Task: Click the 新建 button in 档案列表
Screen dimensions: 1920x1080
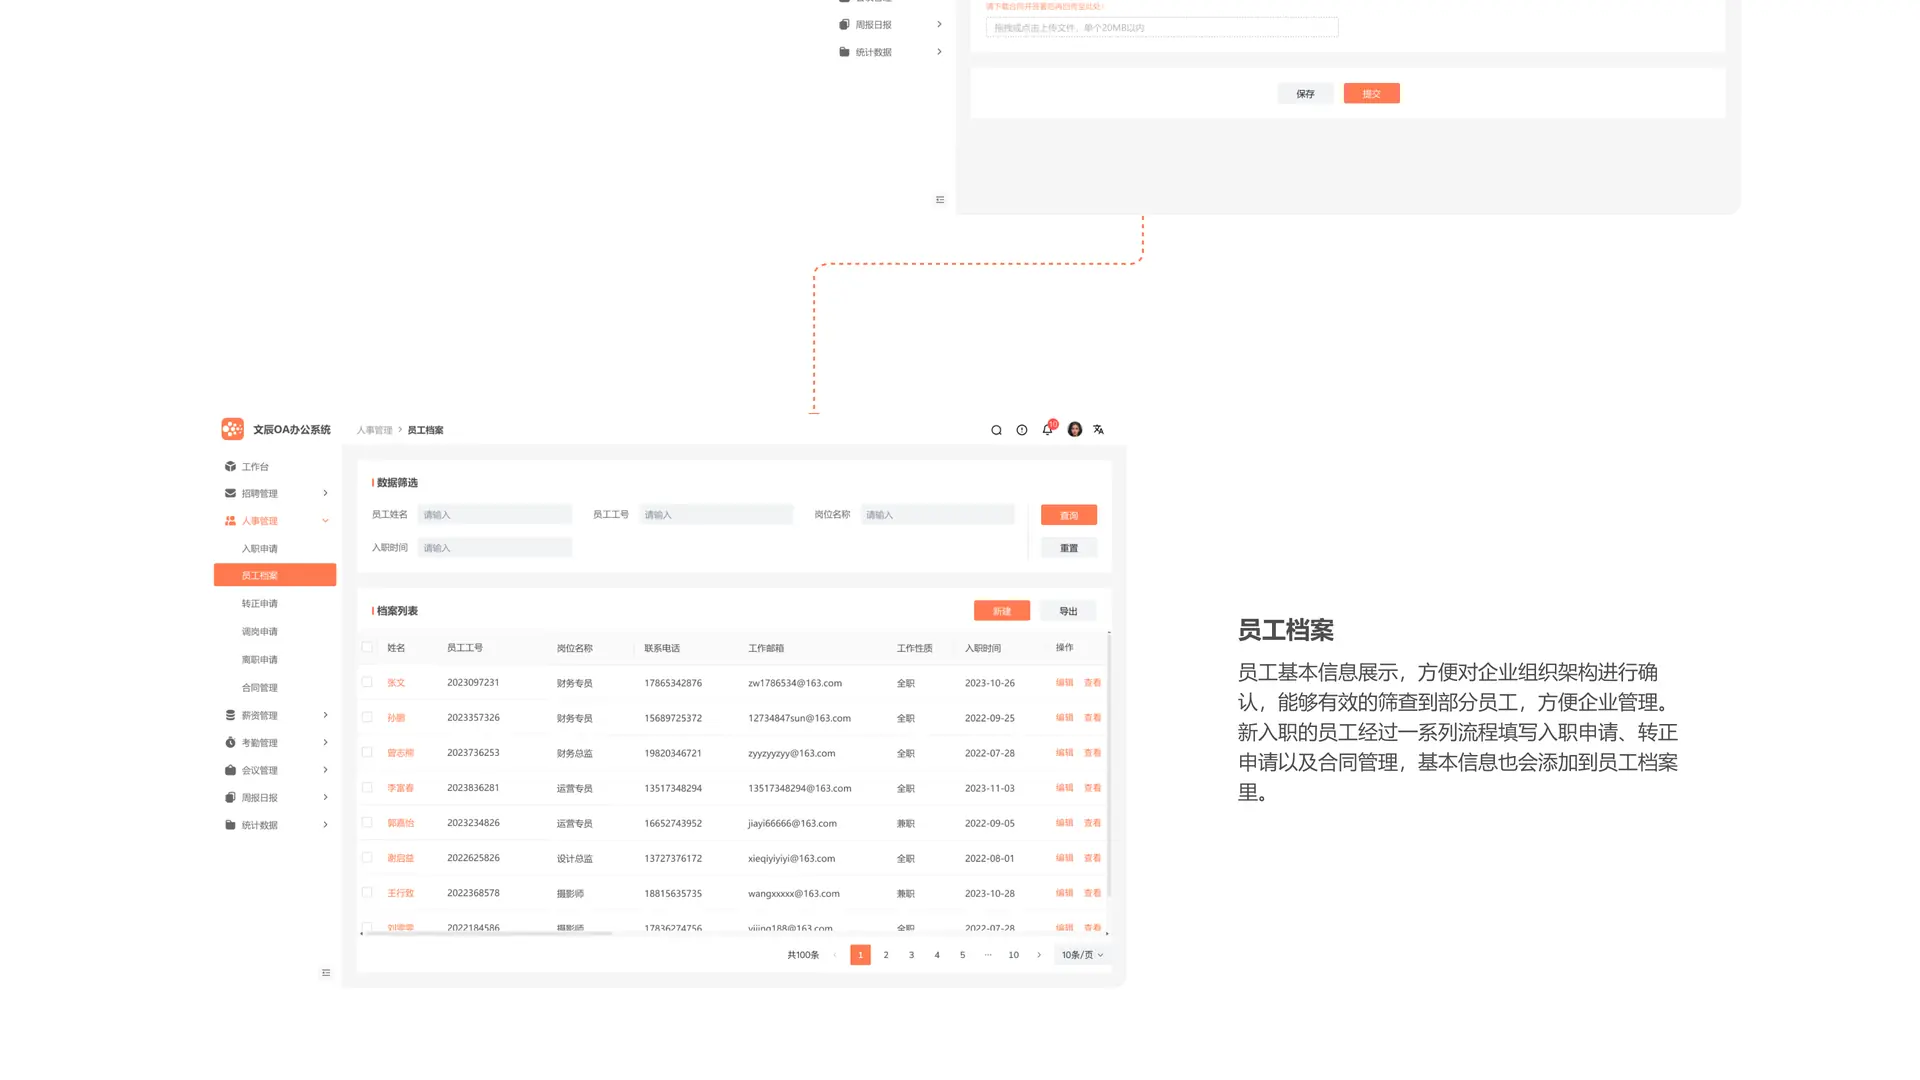Action: pyautogui.click(x=1002, y=611)
